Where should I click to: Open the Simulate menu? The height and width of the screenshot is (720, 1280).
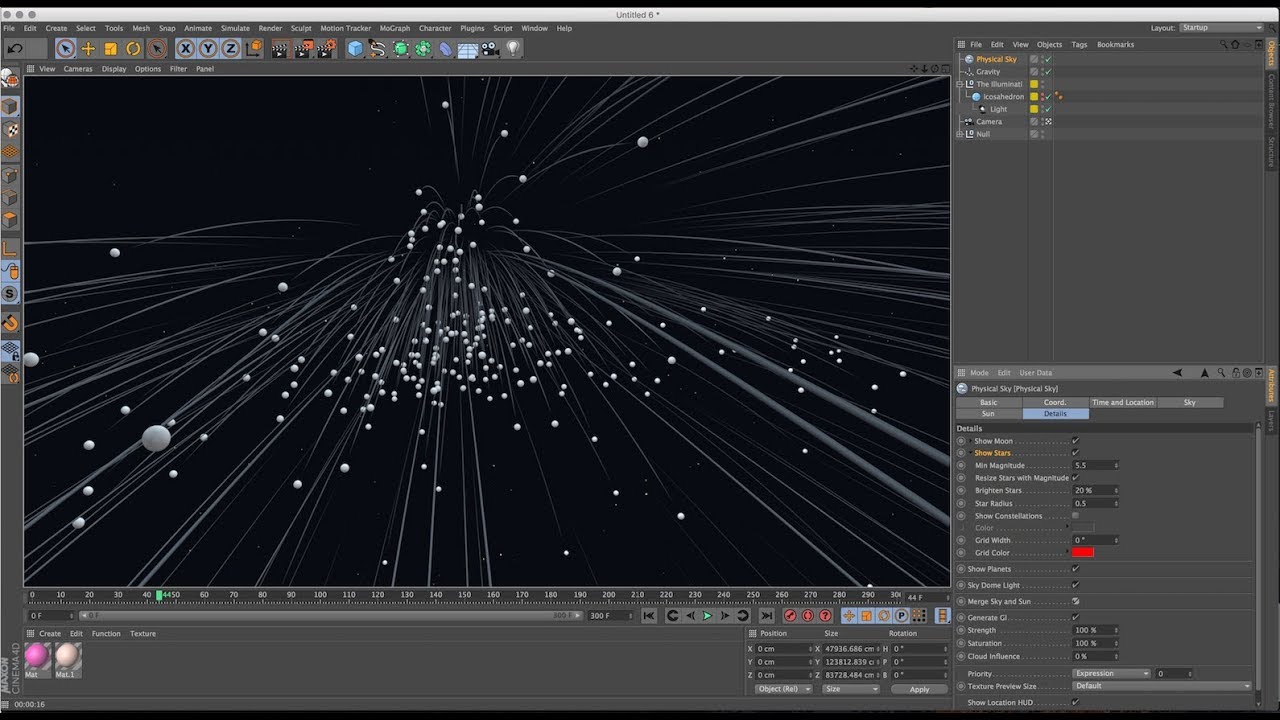tap(235, 28)
